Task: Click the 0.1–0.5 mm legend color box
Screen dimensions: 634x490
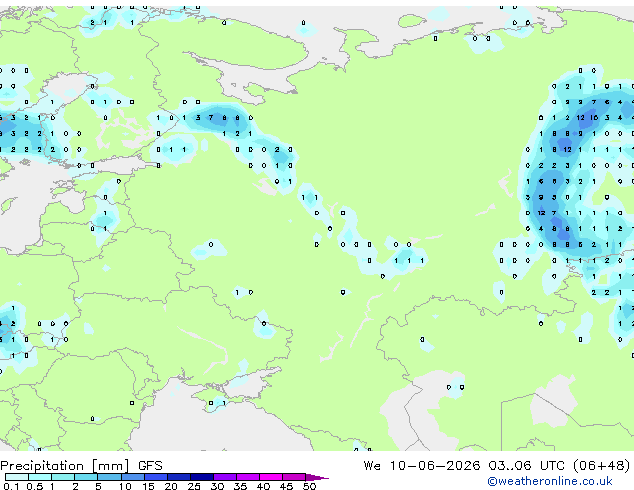Action: 17,477
